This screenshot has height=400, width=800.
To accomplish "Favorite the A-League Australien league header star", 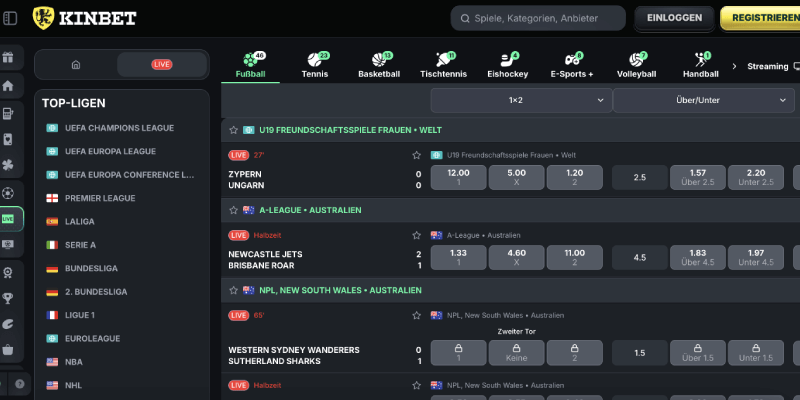I will click(234, 210).
